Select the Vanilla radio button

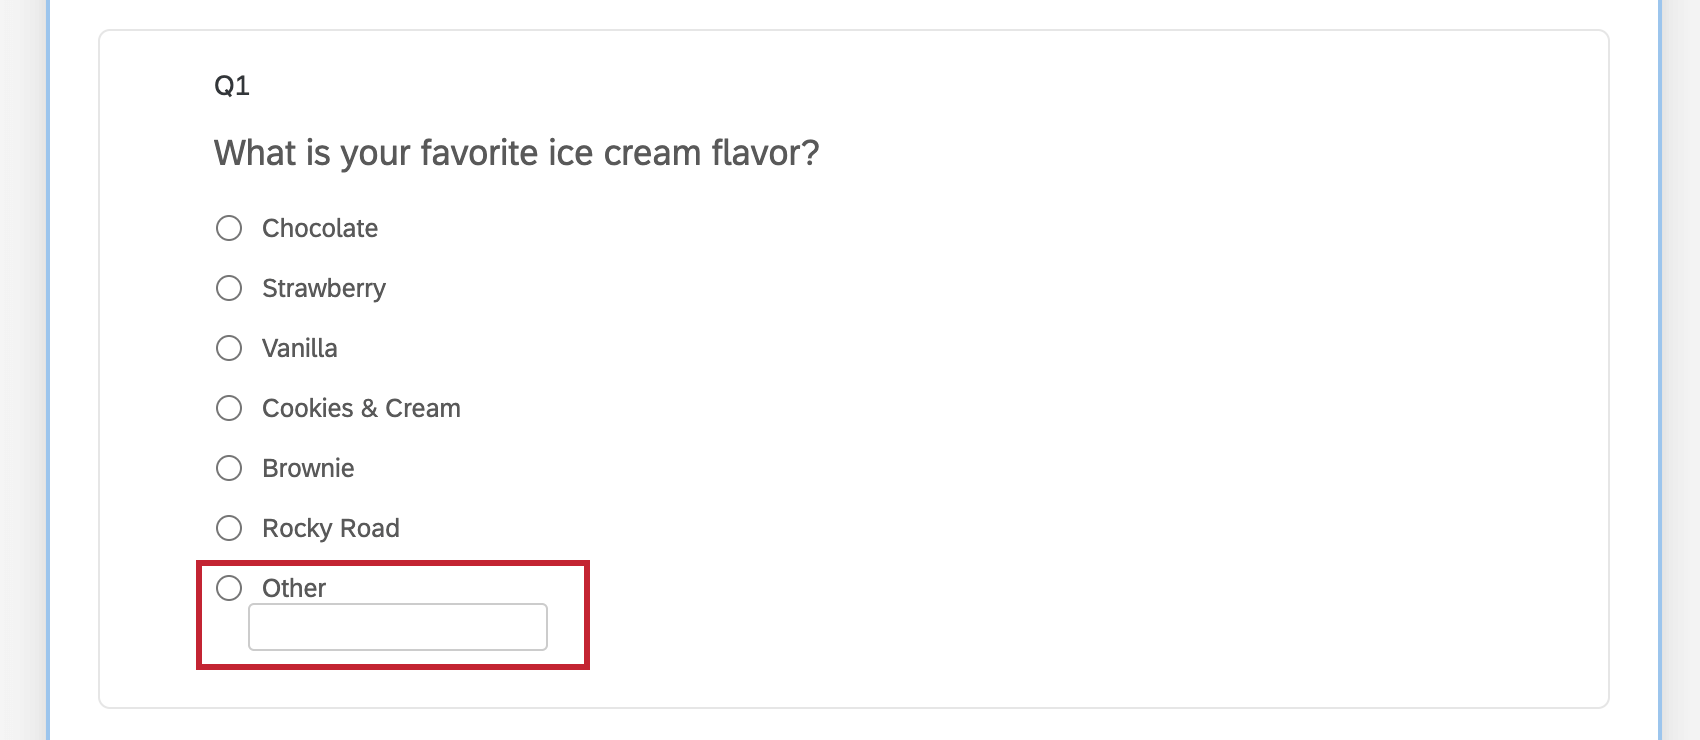click(229, 348)
